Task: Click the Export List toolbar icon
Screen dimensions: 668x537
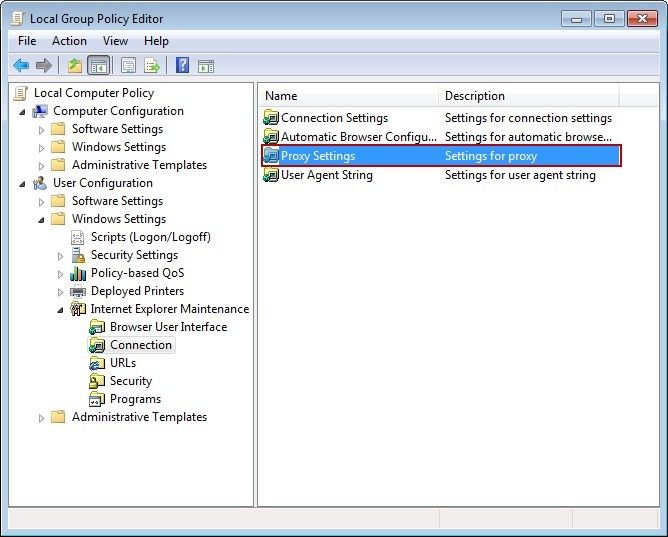Action: point(152,66)
